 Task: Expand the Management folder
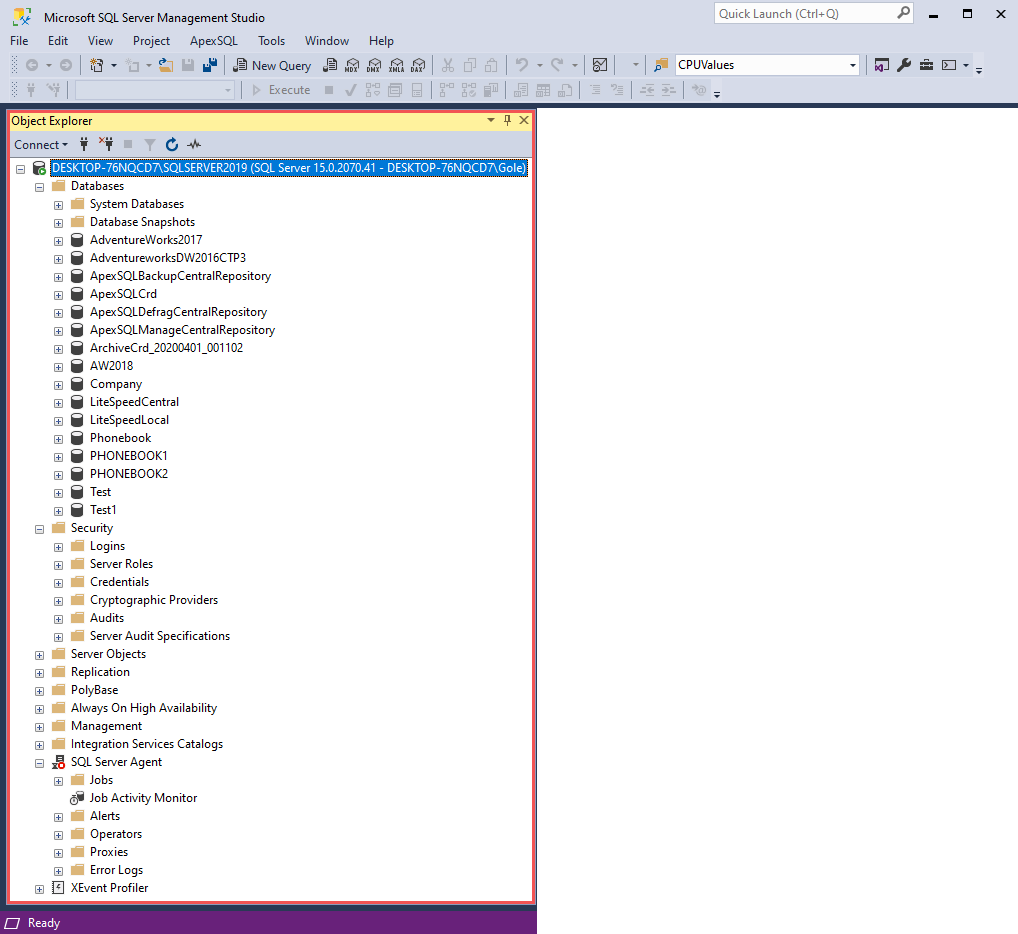point(40,727)
